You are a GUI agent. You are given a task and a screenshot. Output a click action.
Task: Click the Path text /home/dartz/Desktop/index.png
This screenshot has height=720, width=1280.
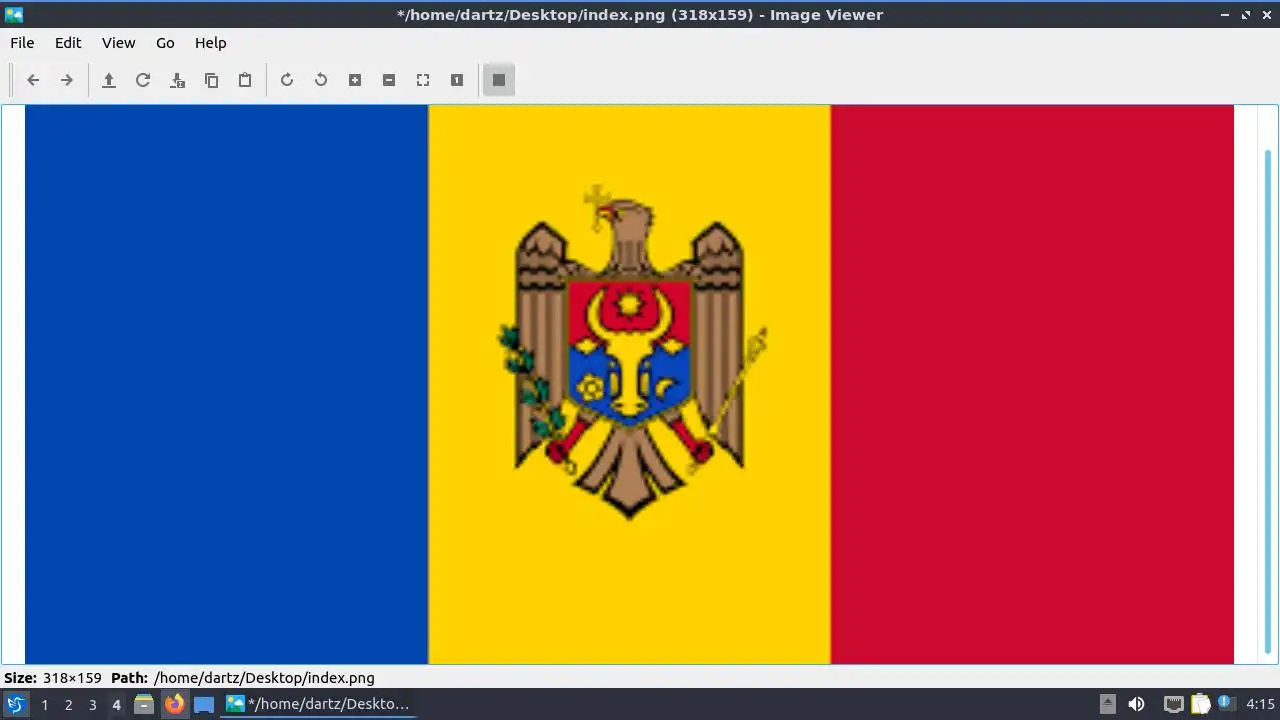(264, 678)
